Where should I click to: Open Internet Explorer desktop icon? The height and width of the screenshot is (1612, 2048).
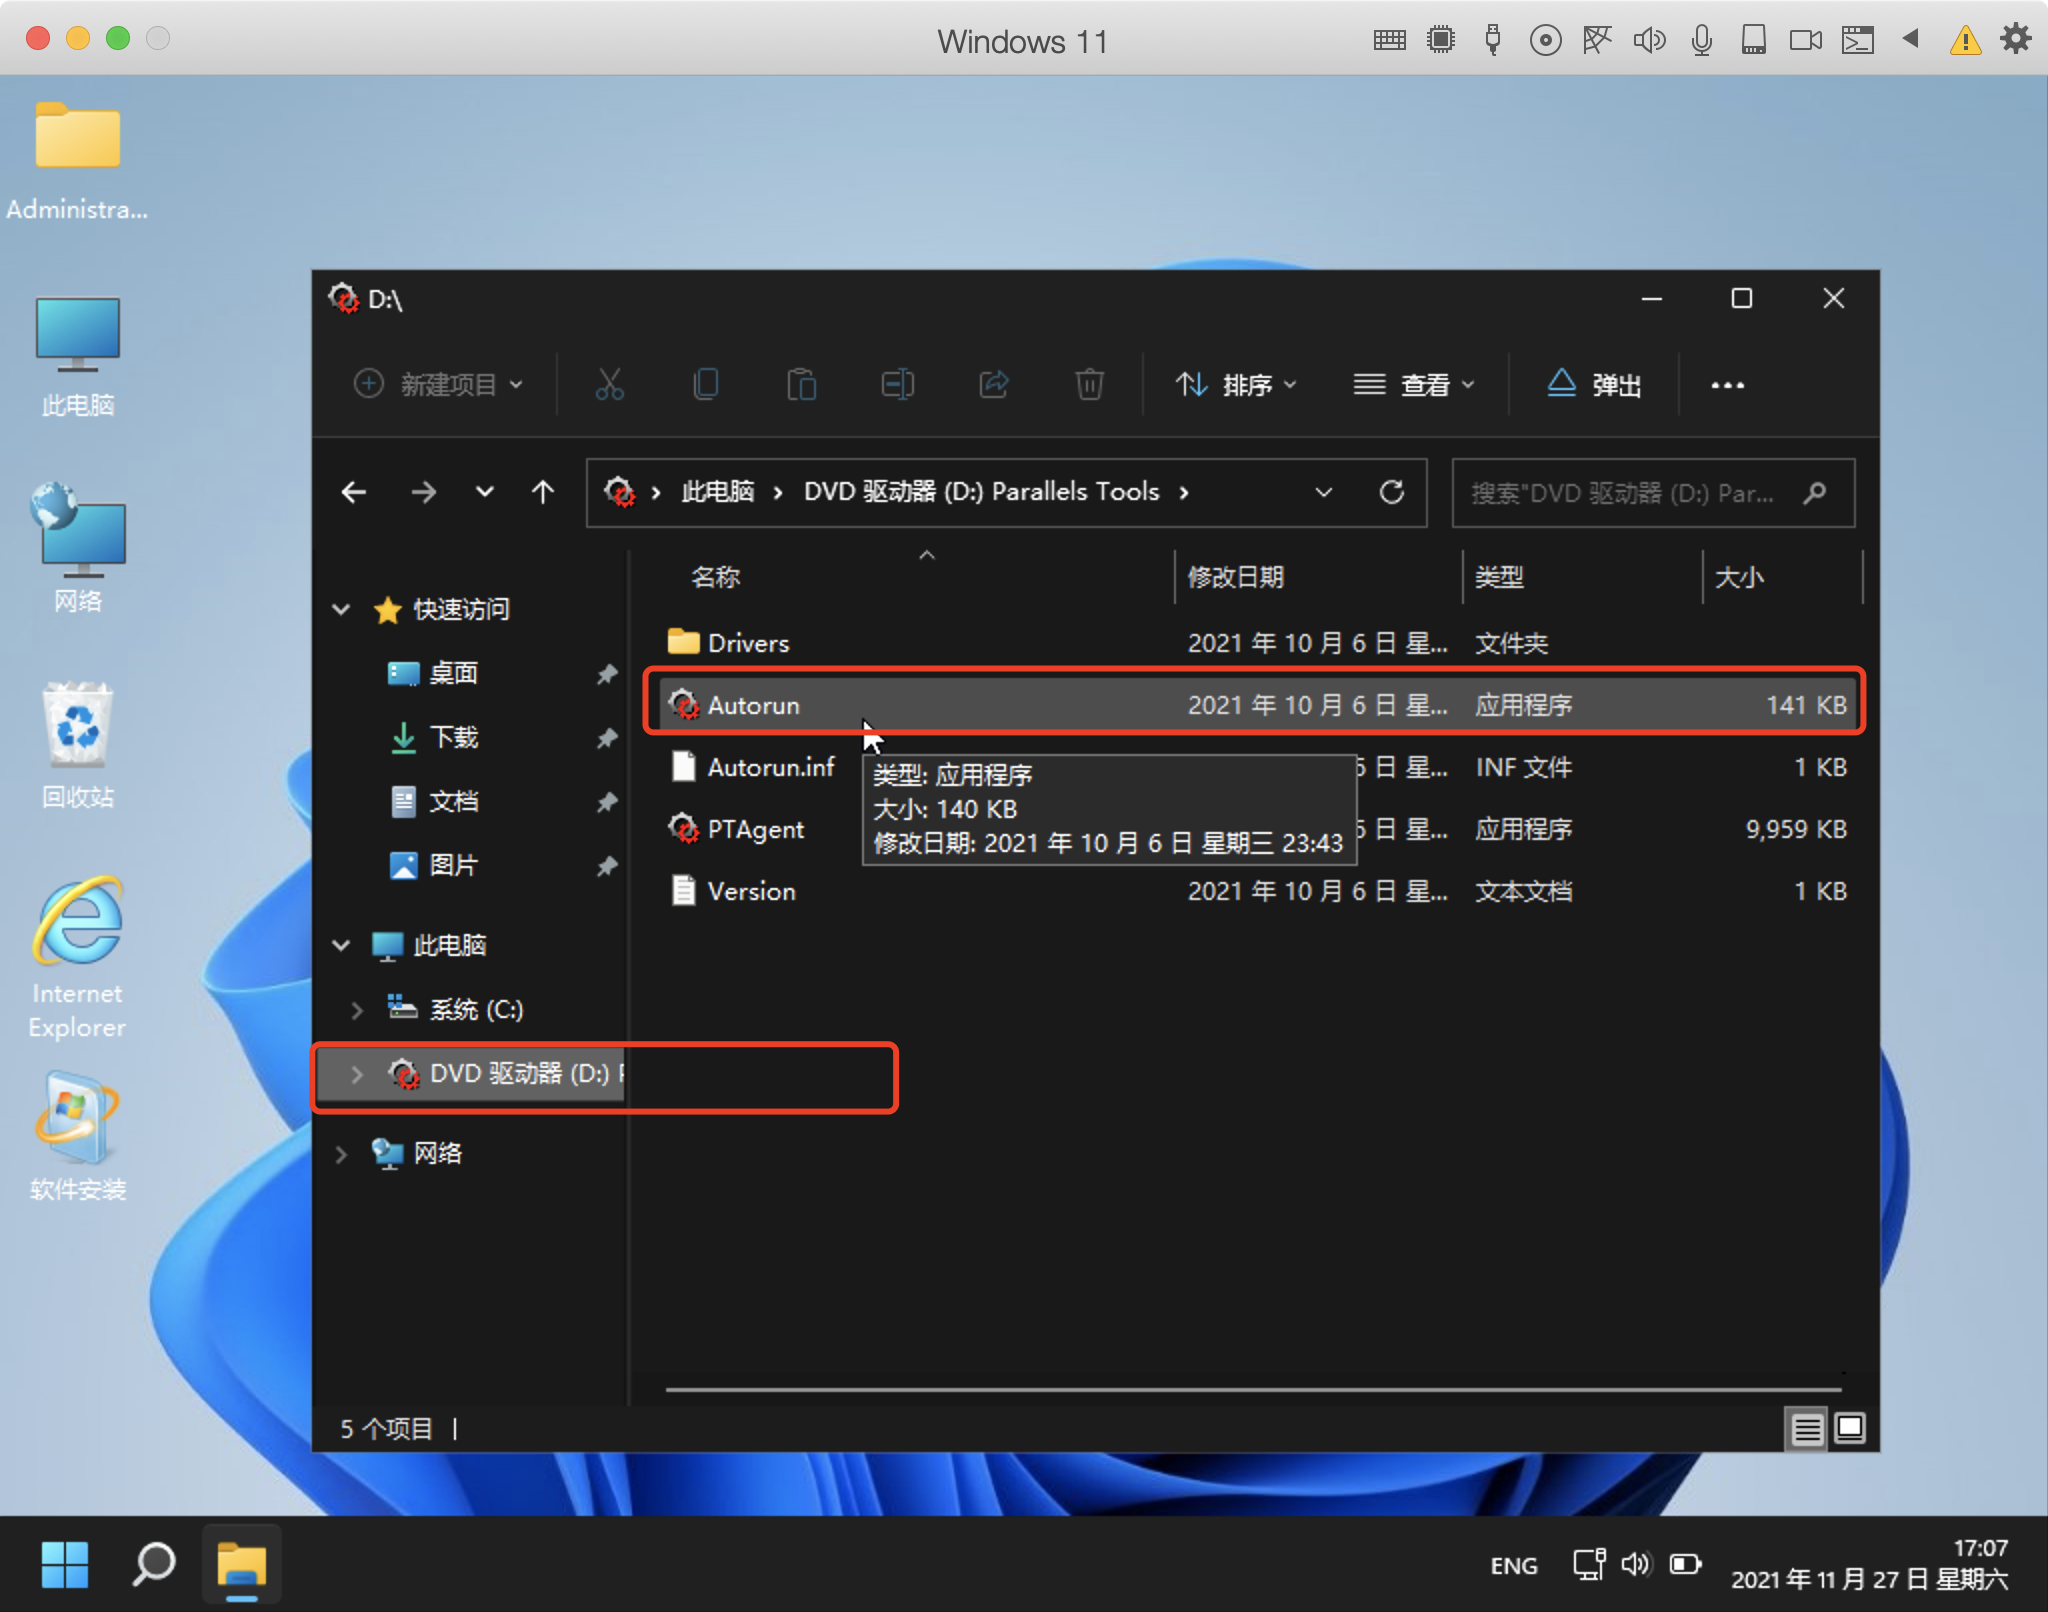77,958
